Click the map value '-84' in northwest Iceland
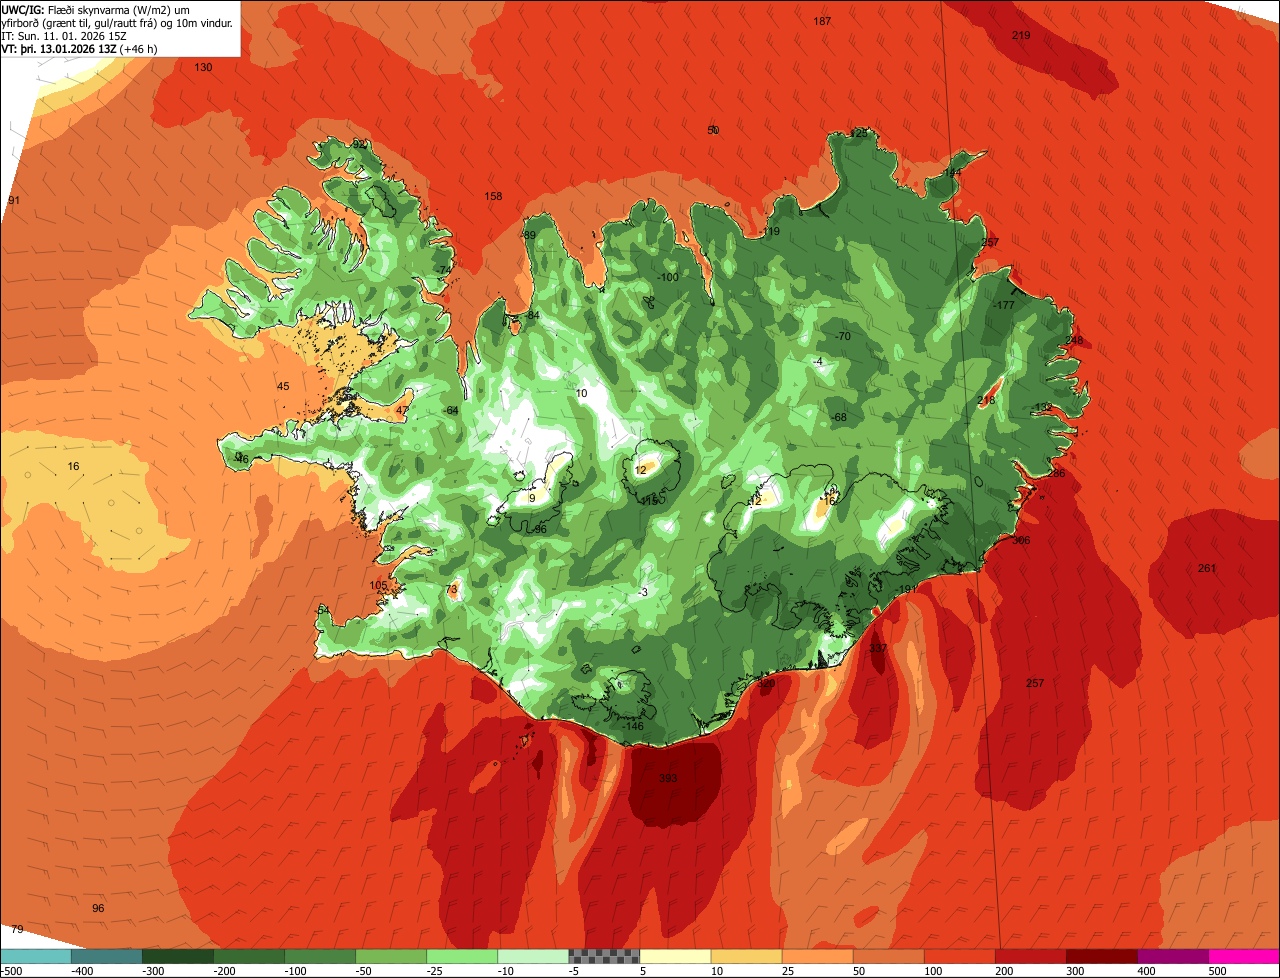This screenshot has width=1280, height=978. pos(532,316)
